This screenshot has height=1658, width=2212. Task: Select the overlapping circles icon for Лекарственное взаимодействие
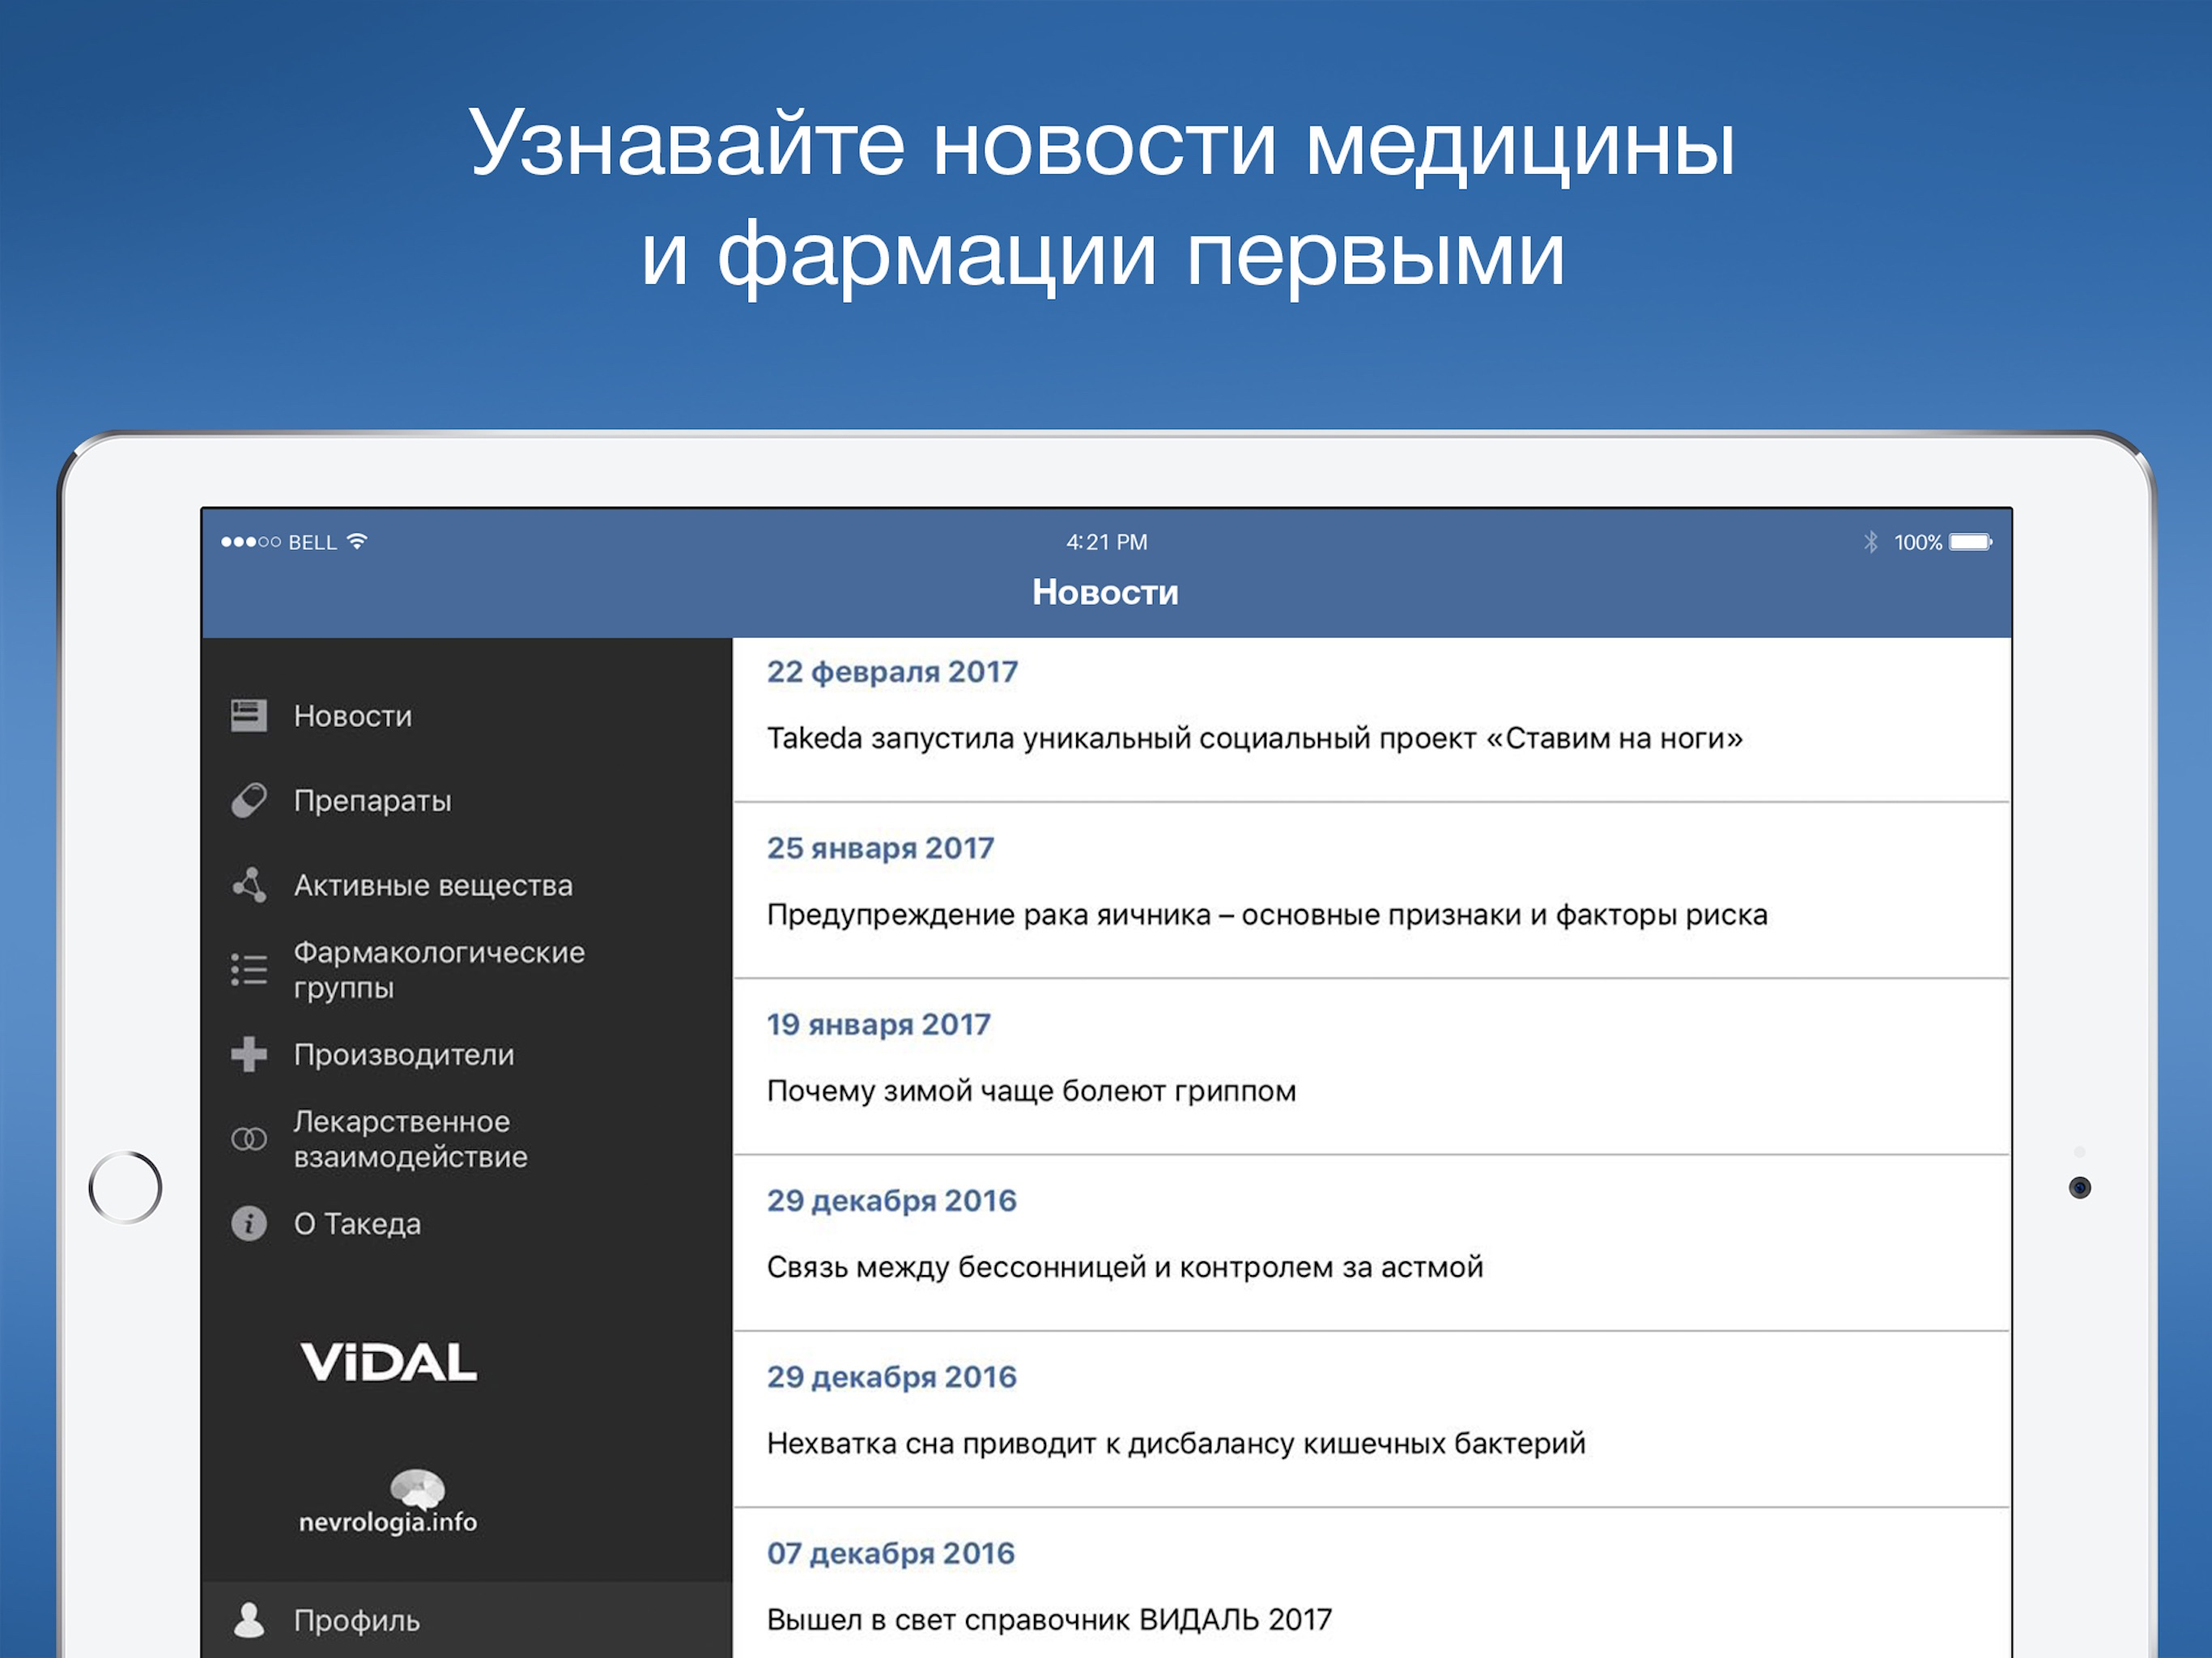[248, 1139]
